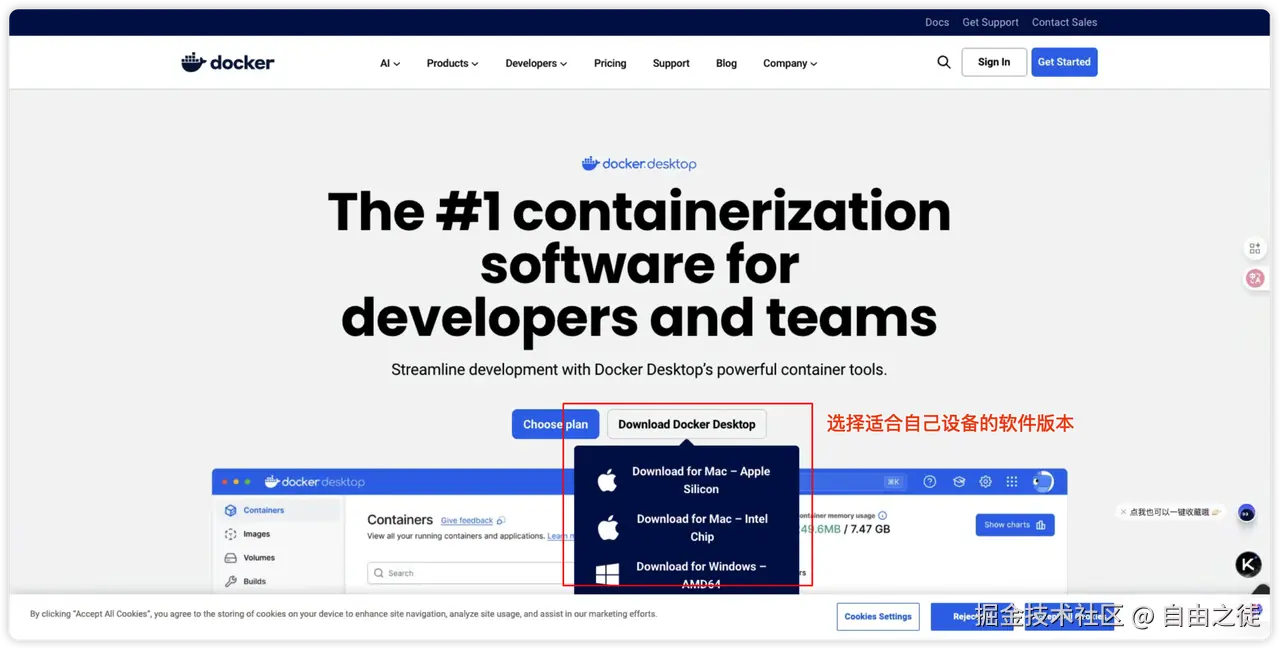Screen dimensions: 1280x649
Task: Expand the Company menu dropdown
Action: click(790, 63)
